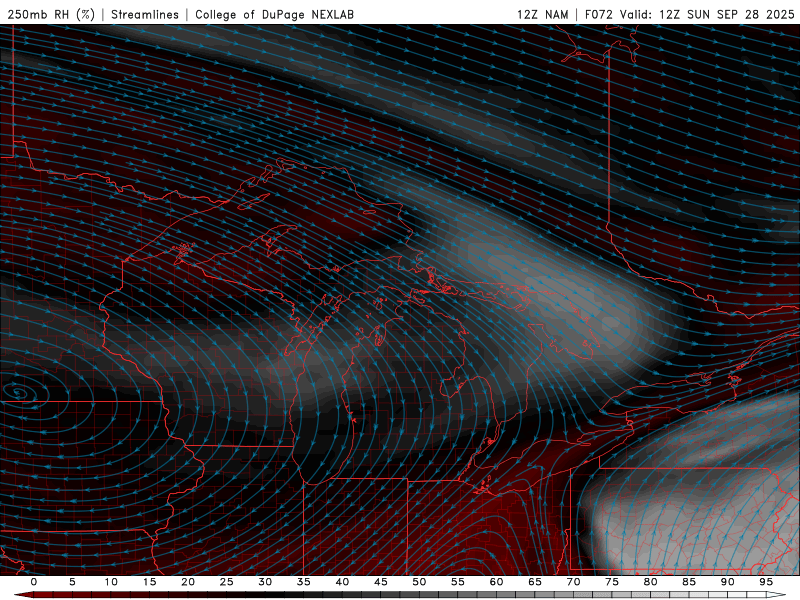Image resolution: width=800 pixels, height=600 pixels.
Task: Click 'College of DuPage NEXLAB' text
Action: click(x=274, y=14)
